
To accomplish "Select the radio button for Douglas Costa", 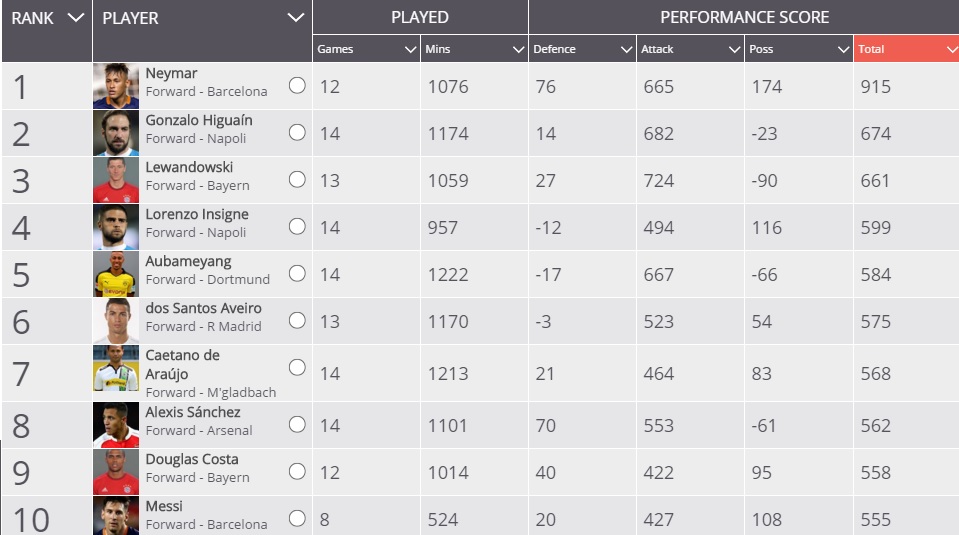I will pyautogui.click(x=297, y=471).
